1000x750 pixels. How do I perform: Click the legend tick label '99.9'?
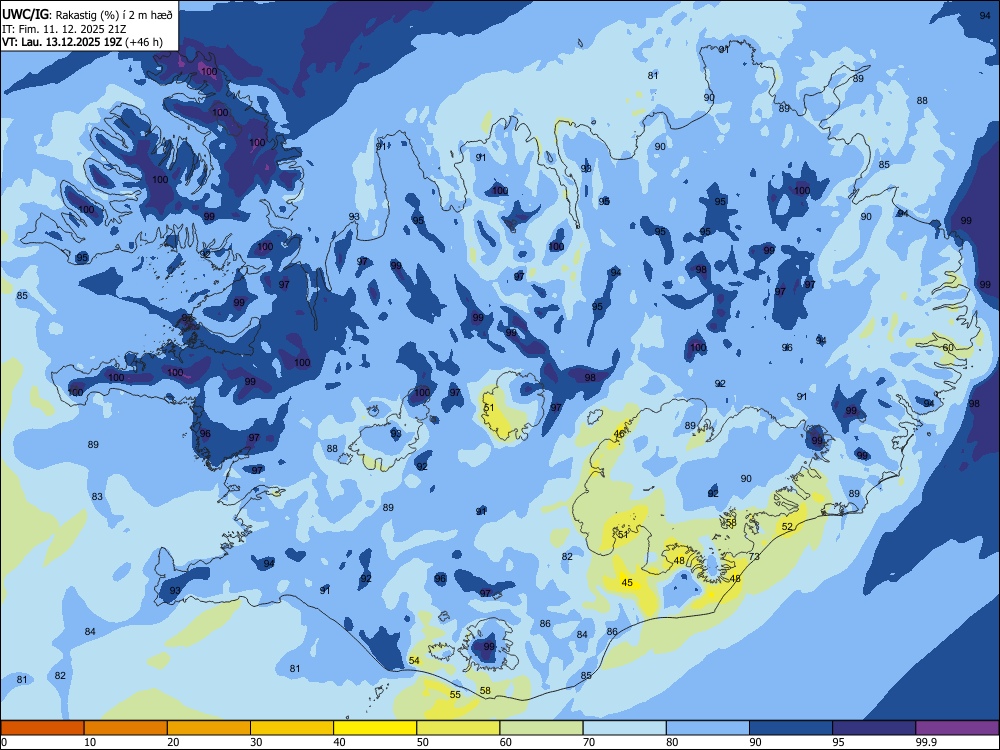pos(926,742)
